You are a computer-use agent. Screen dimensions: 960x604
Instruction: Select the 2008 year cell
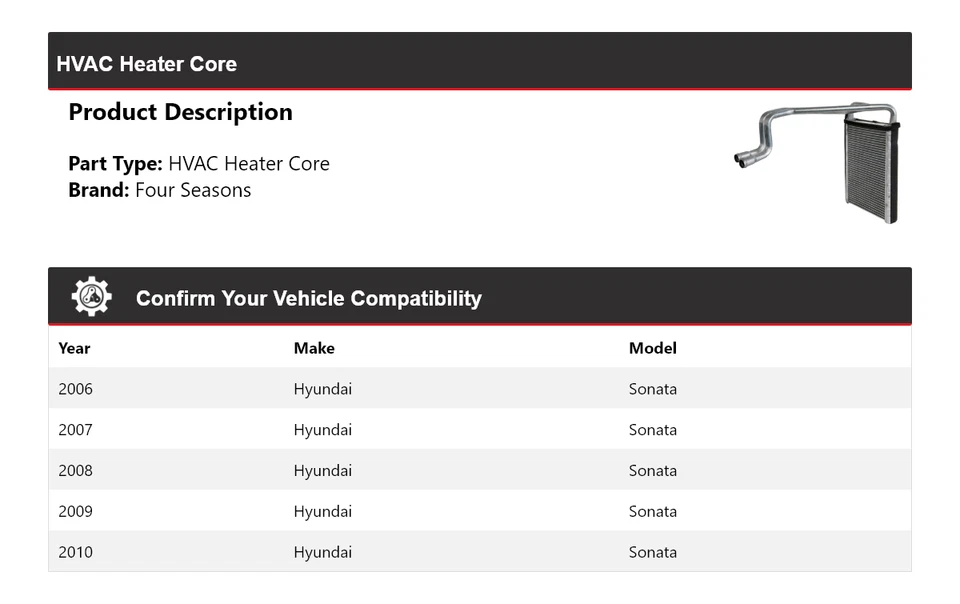point(75,471)
